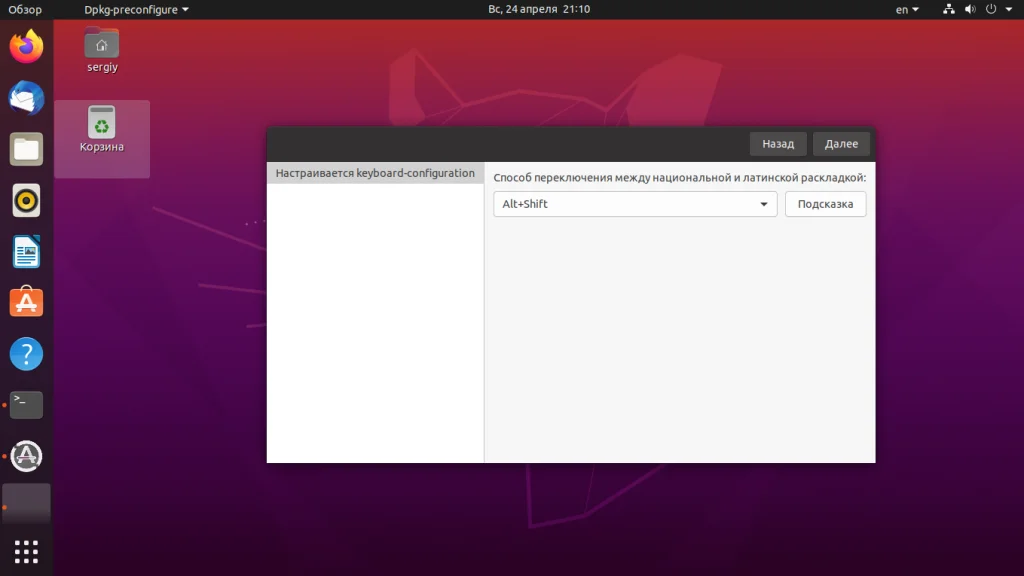Click the network status icon
The height and width of the screenshot is (576, 1024).
[948, 10]
